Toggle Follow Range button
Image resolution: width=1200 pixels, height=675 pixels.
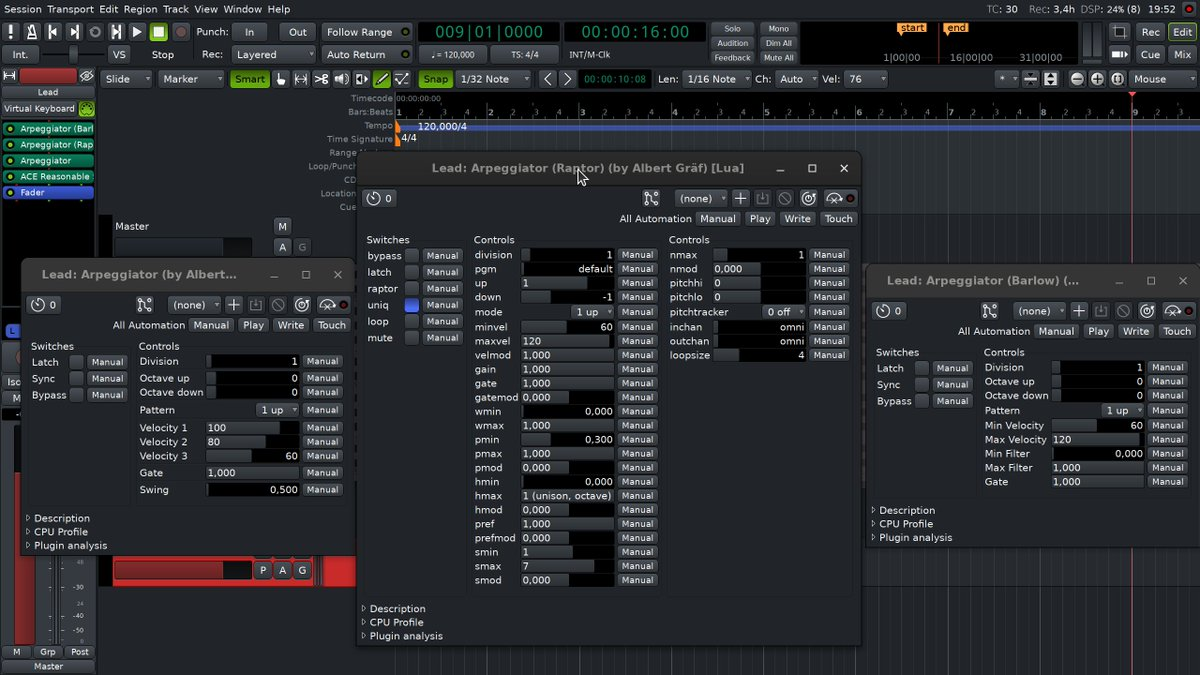pyautogui.click(x=367, y=32)
